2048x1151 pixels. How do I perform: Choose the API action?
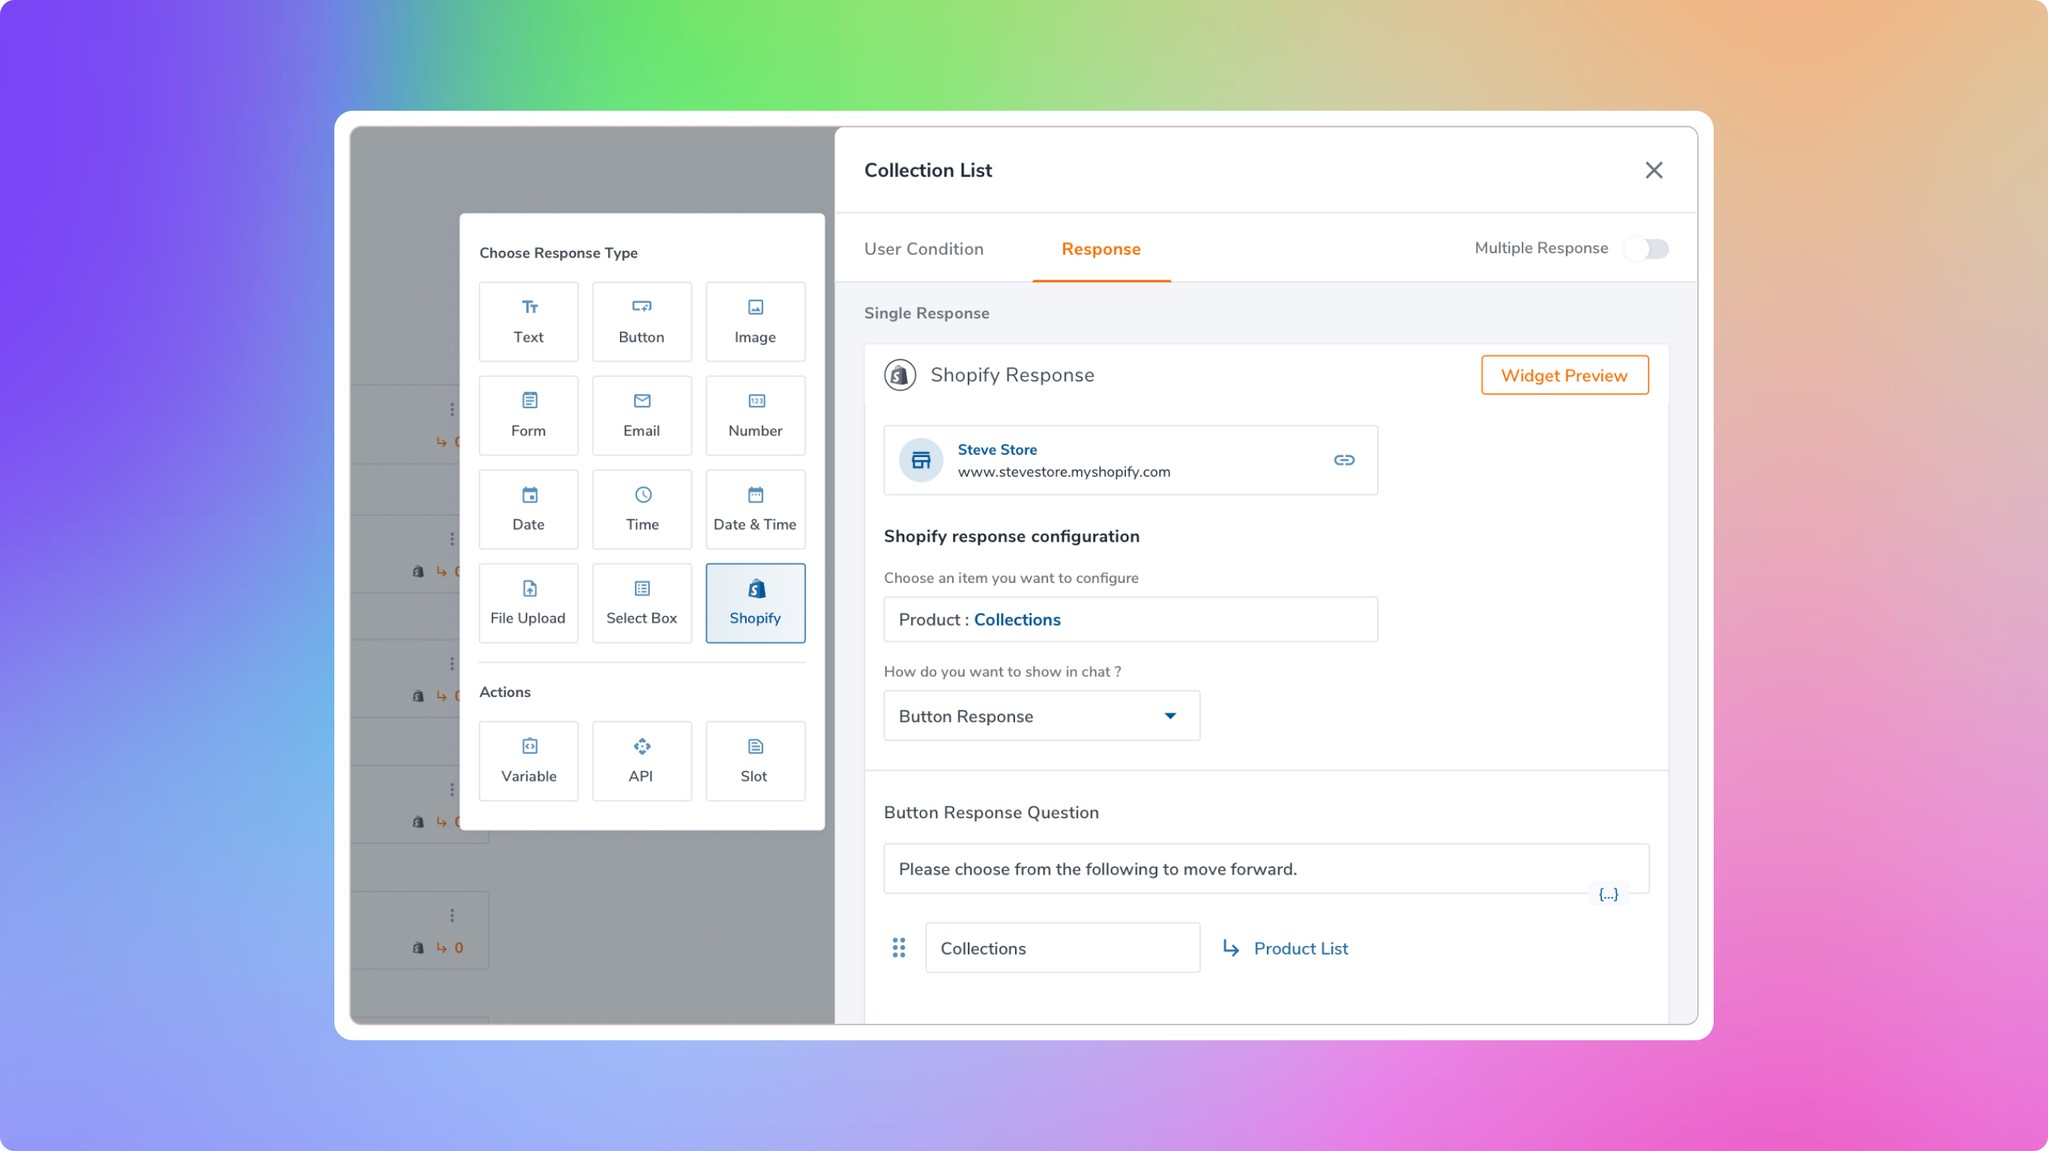click(641, 760)
